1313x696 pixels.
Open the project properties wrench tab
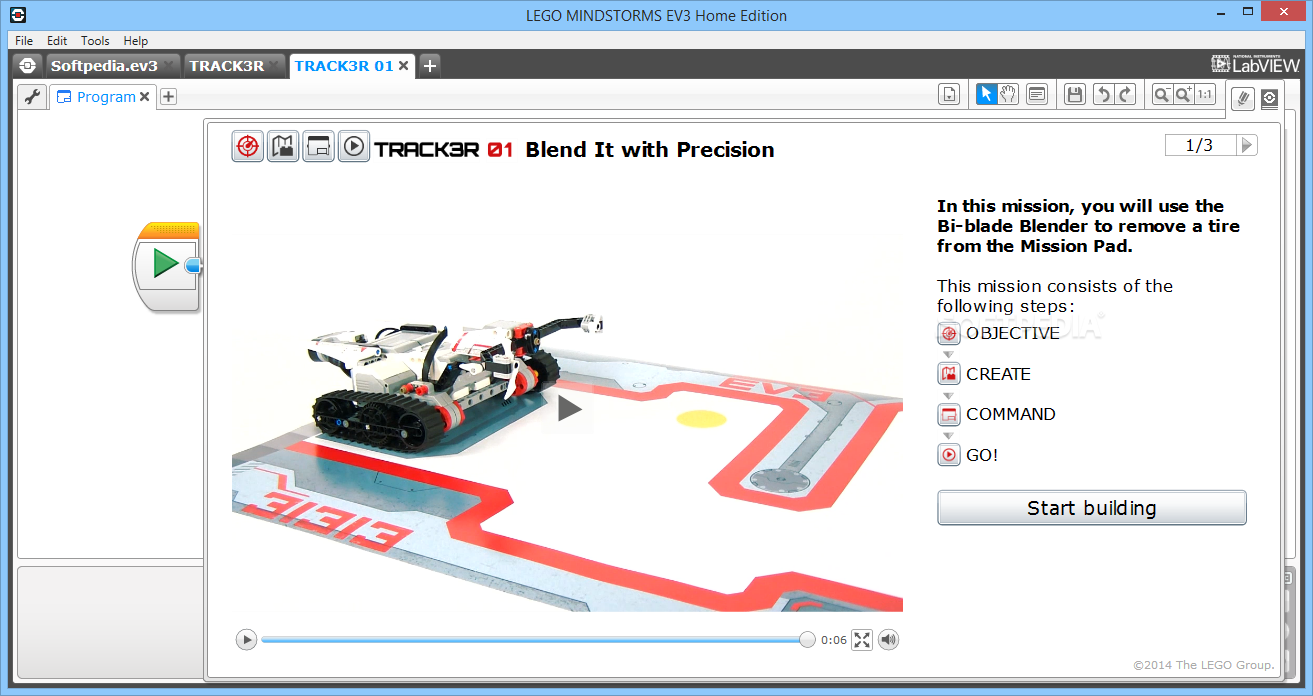(x=33, y=97)
